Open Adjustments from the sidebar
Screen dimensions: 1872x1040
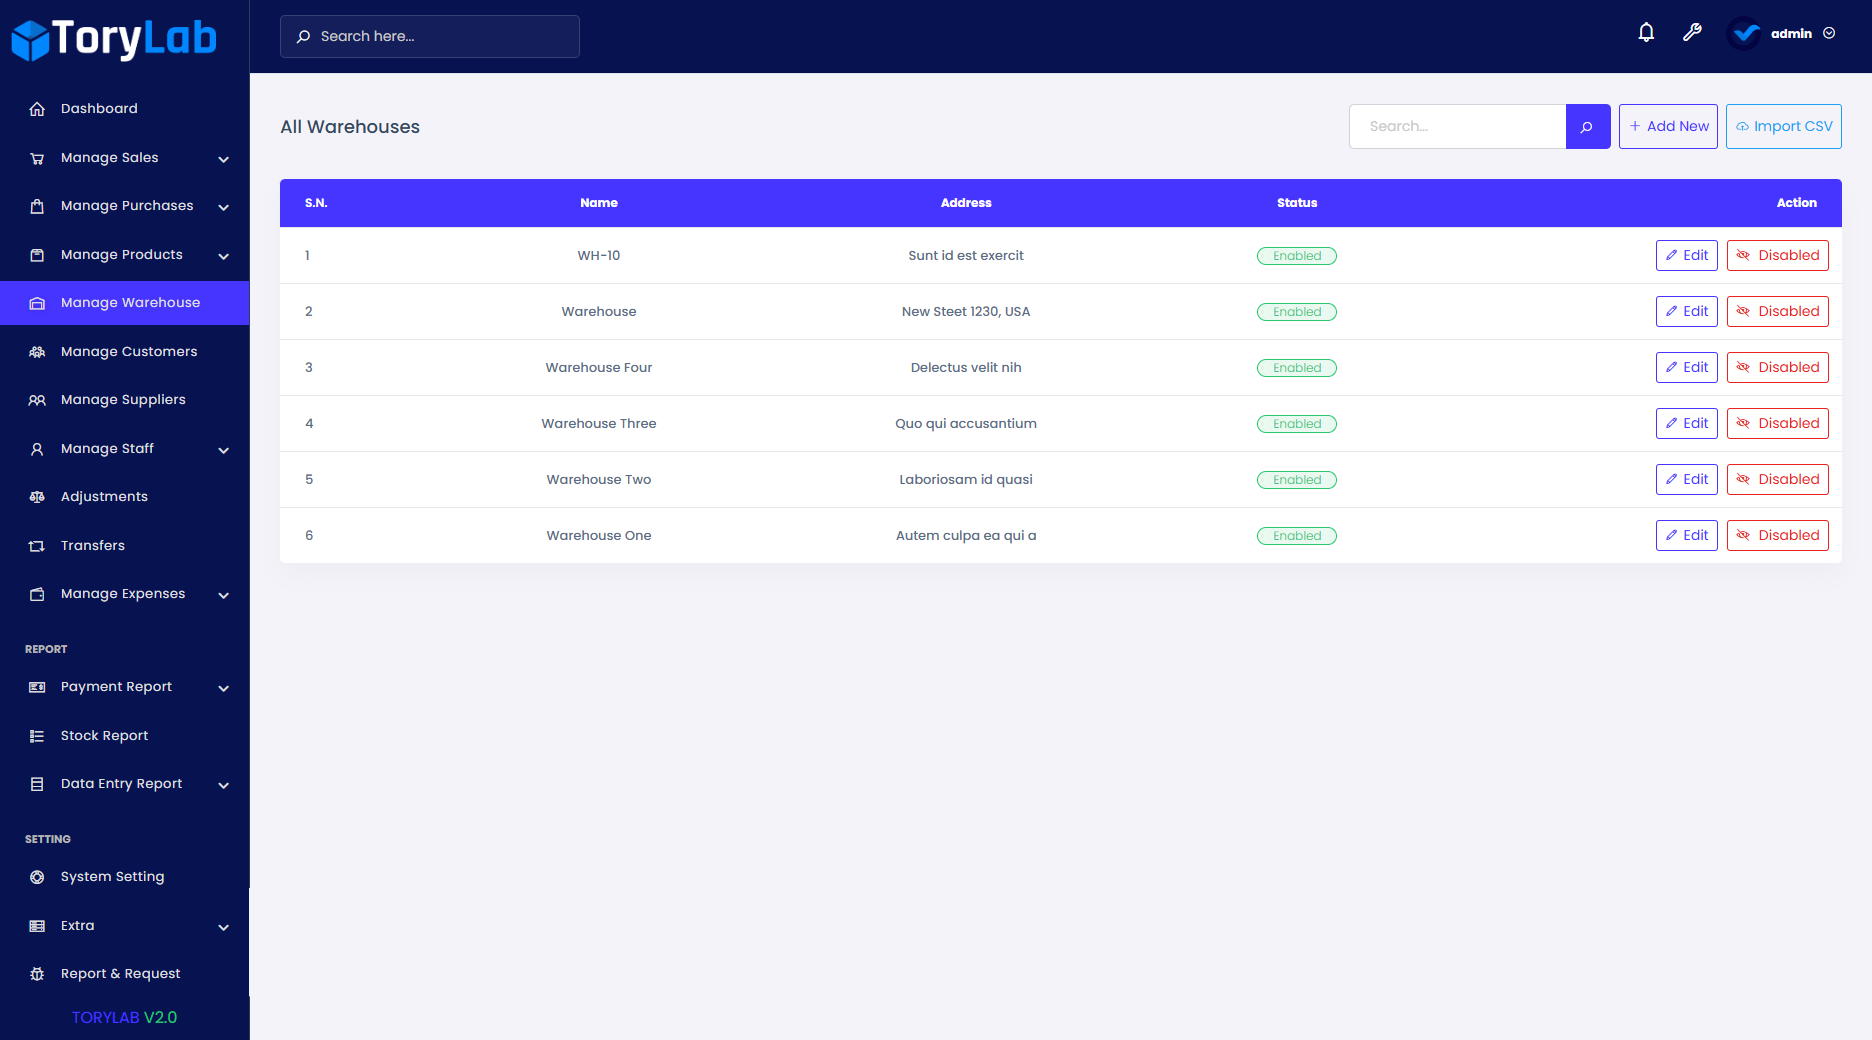click(105, 496)
